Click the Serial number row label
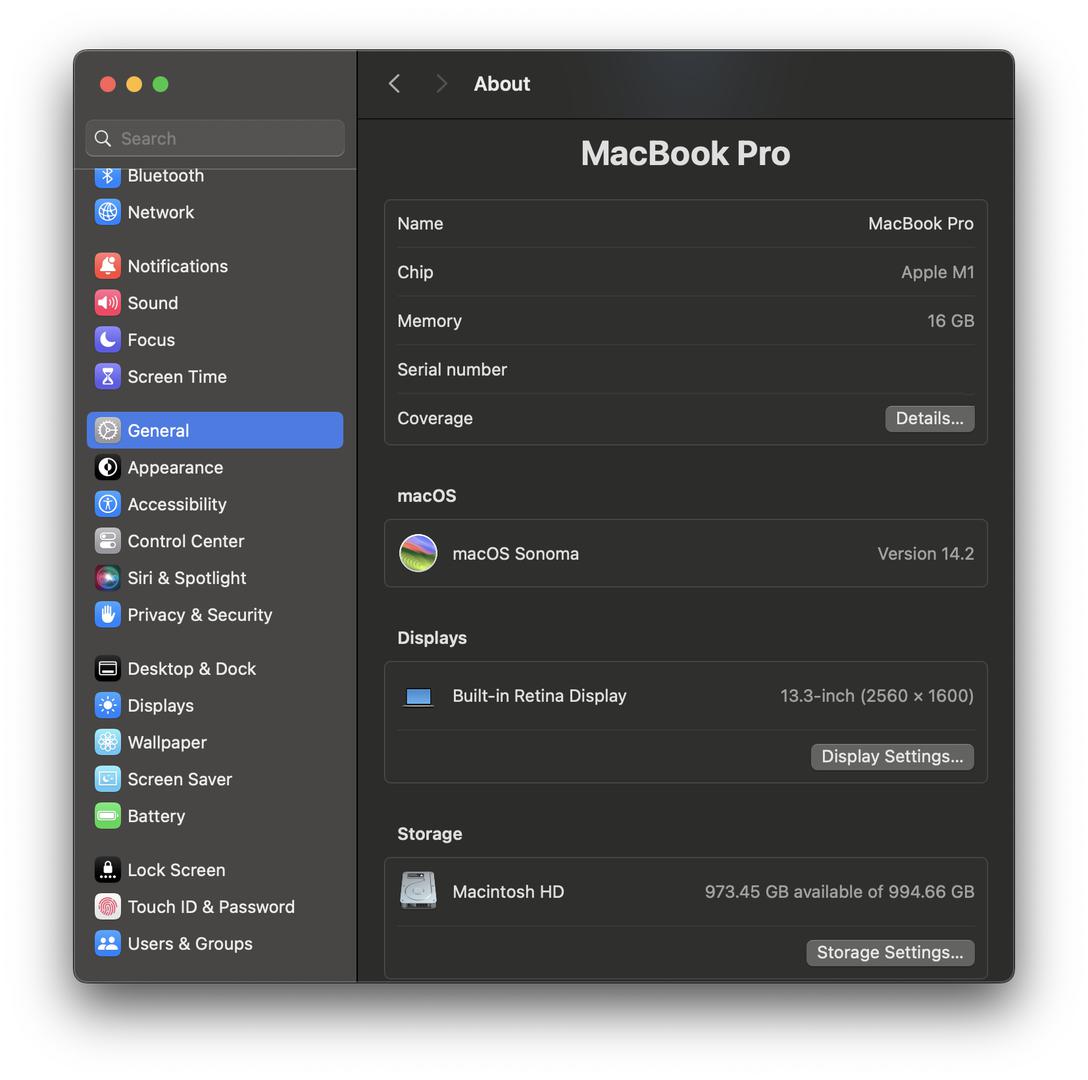The width and height of the screenshot is (1088, 1080). [x=452, y=369]
